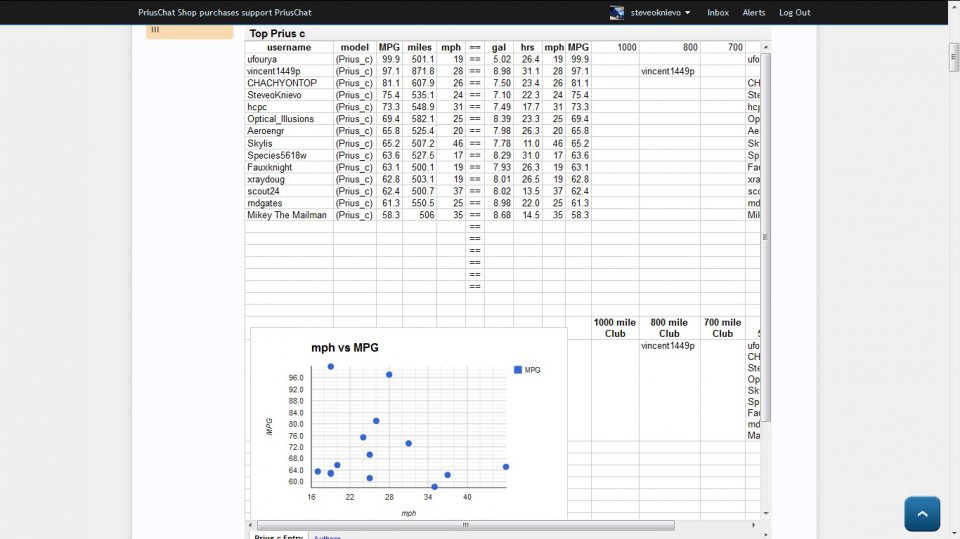Click the mph vs MPG chart title

pyautogui.click(x=345, y=347)
